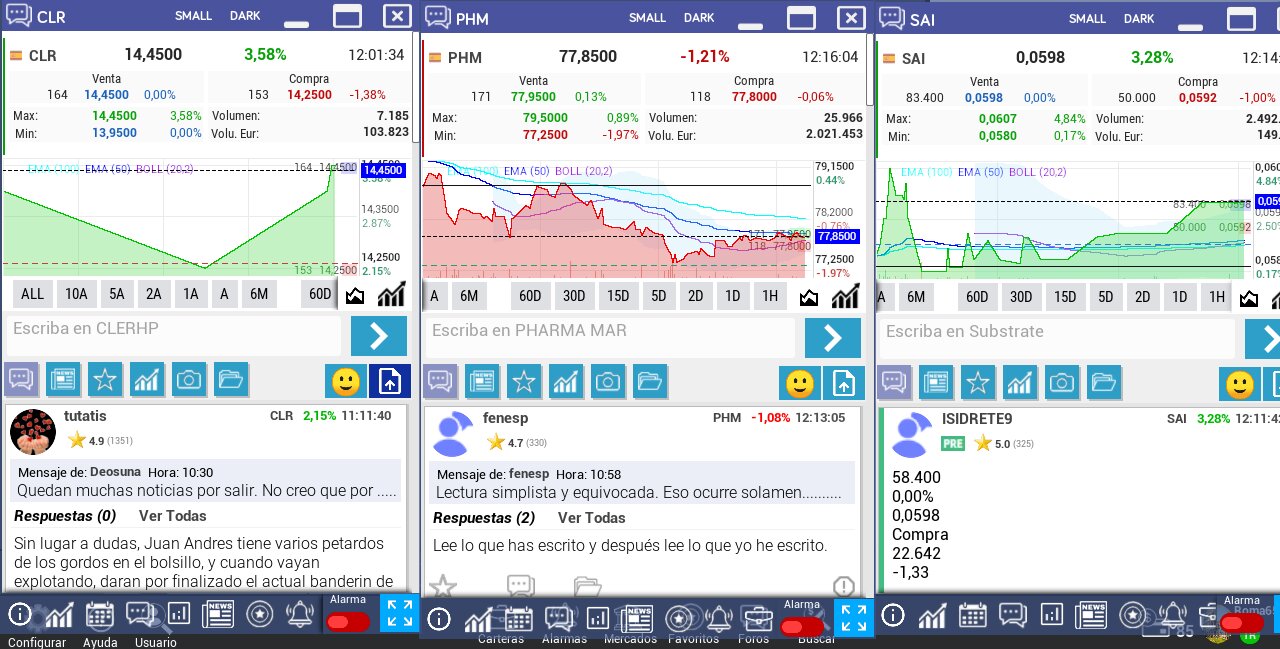Open chat messages icon in CLR window
The width and height of the screenshot is (1280, 649).
[x=22, y=380]
